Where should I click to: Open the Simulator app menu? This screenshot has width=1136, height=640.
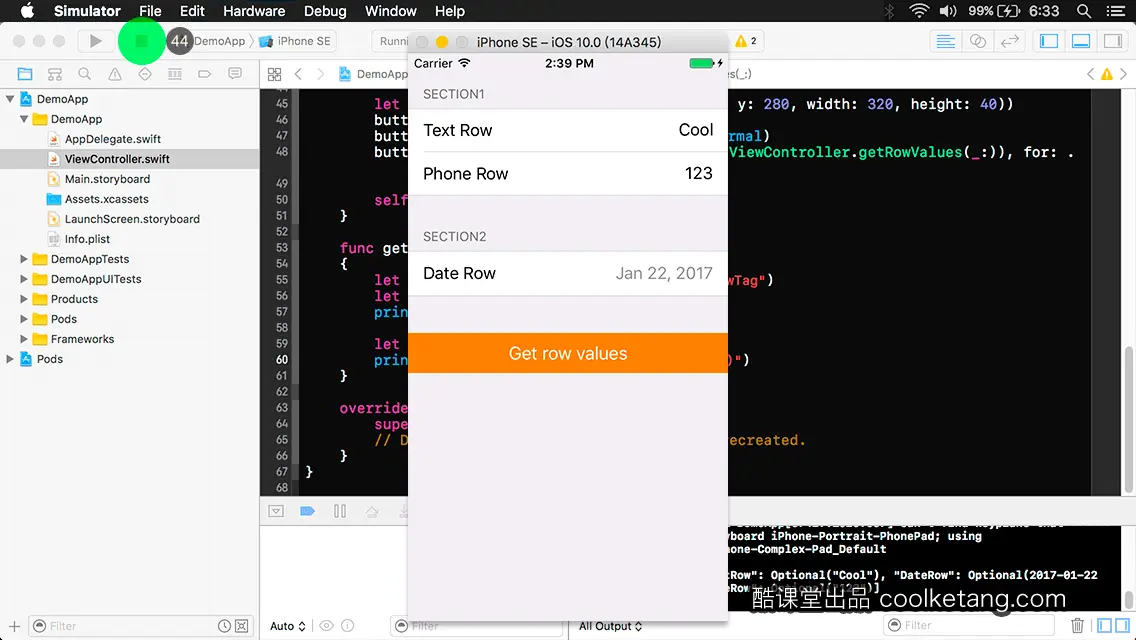tap(87, 11)
